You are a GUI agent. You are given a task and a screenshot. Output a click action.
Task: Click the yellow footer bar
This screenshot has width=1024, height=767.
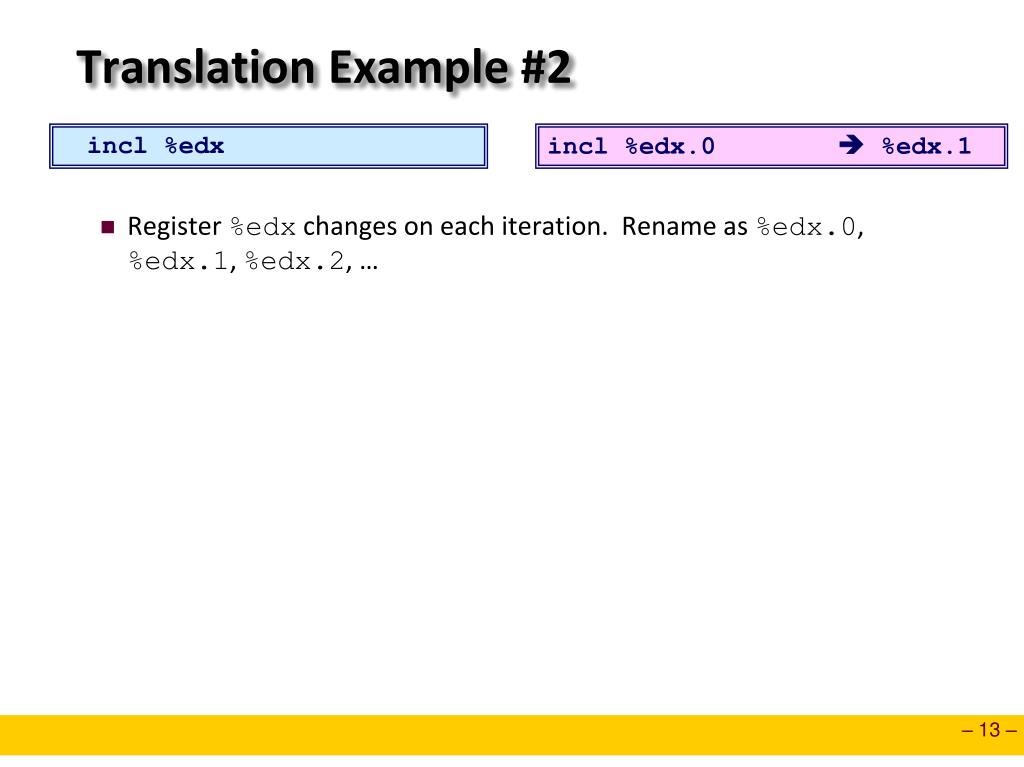coord(512,735)
